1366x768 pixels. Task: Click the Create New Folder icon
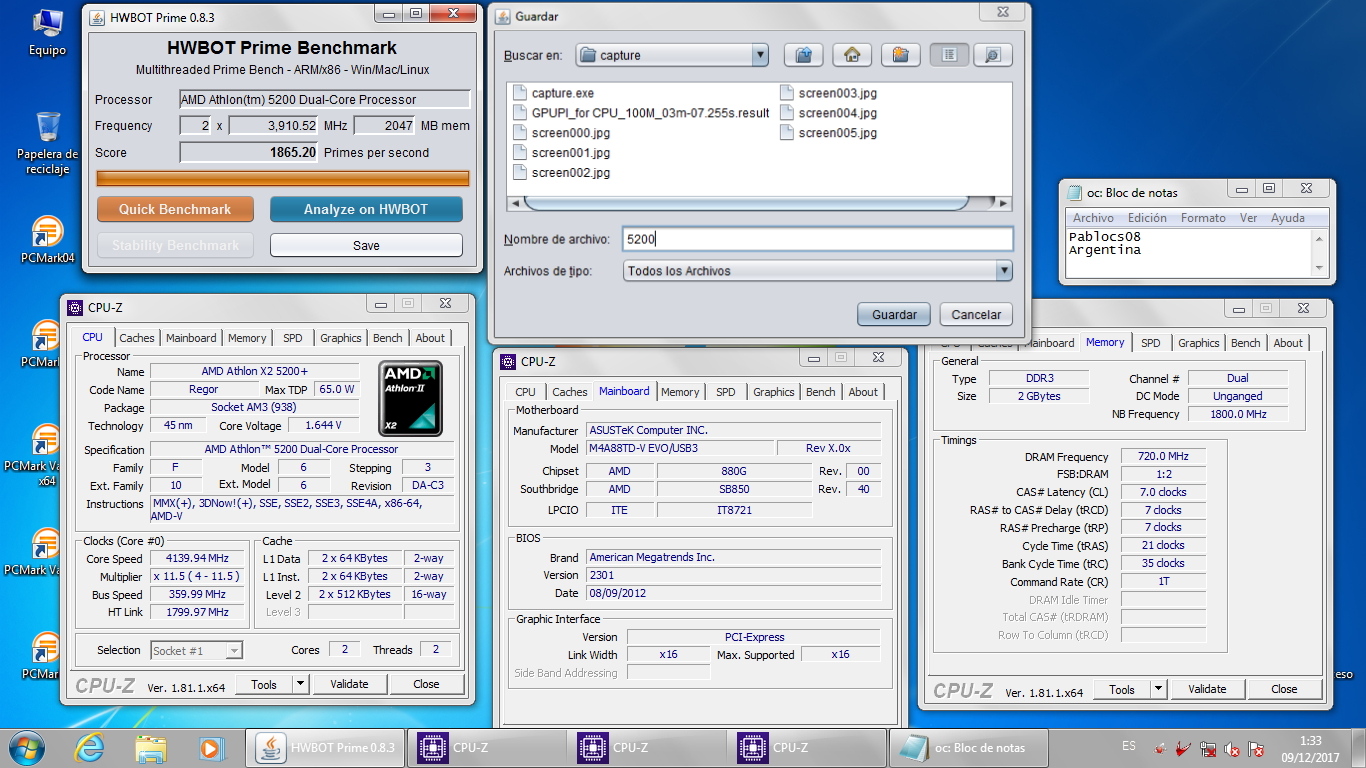[900, 55]
